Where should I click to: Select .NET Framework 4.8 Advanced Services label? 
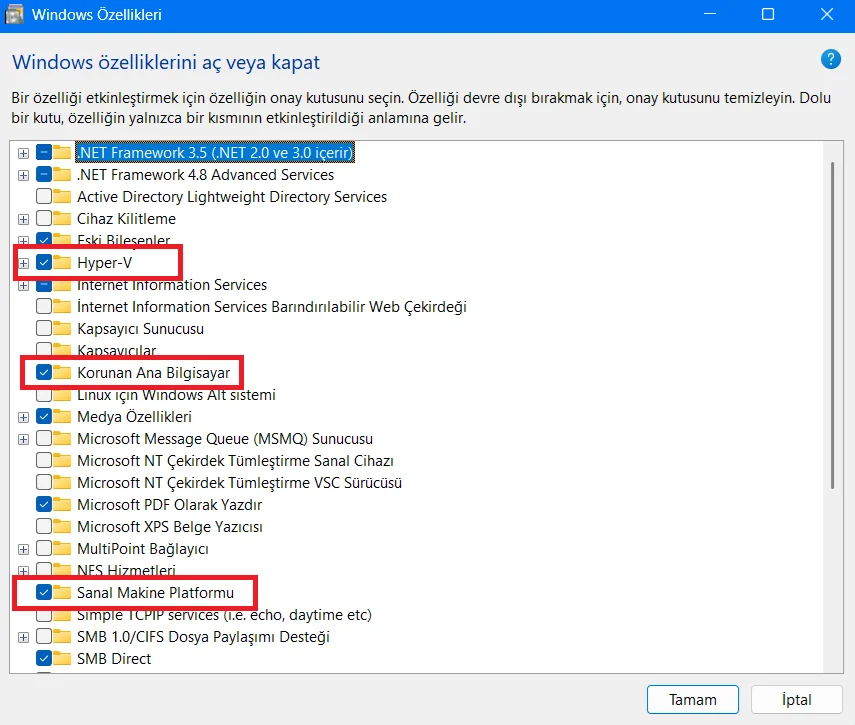(205, 175)
